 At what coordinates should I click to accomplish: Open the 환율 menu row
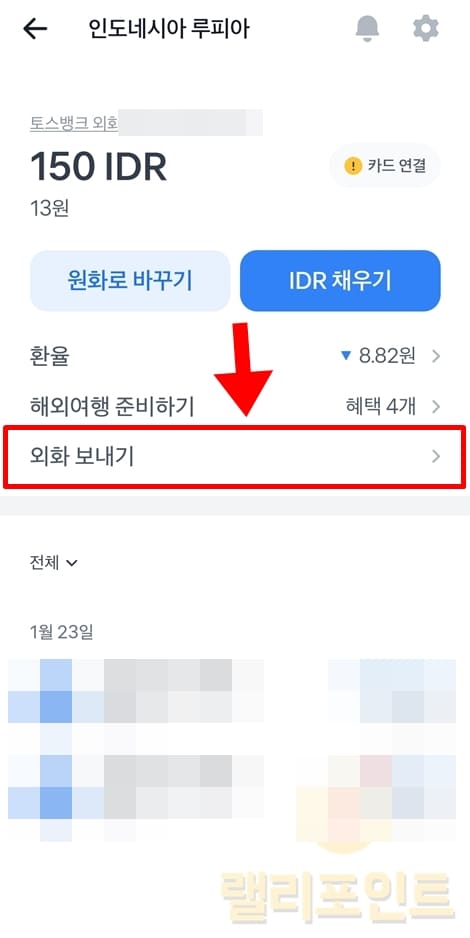pos(235,357)
